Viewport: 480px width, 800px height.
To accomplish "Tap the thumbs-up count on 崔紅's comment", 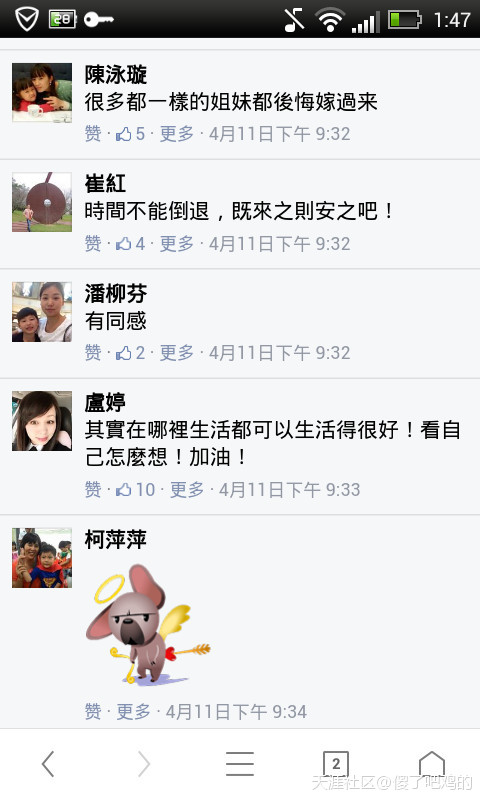I will [x=131, y=244].
